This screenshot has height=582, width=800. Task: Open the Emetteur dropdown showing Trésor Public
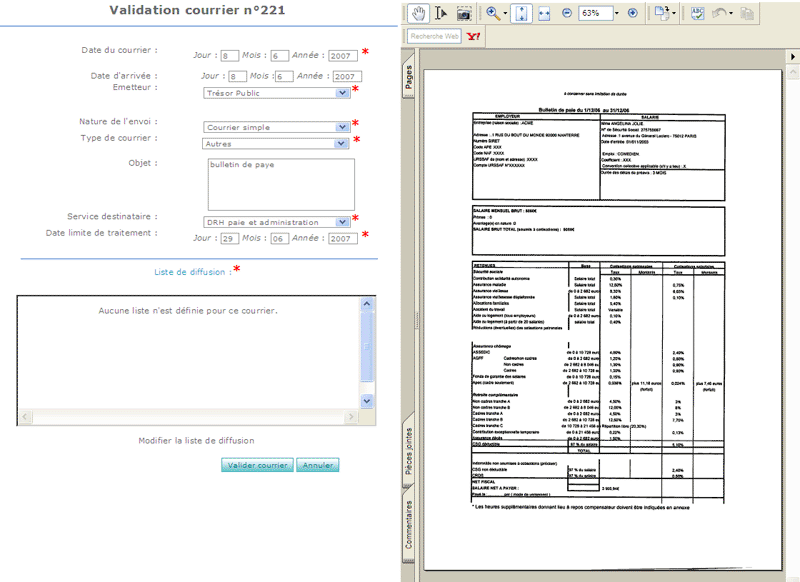coord(277,93)
